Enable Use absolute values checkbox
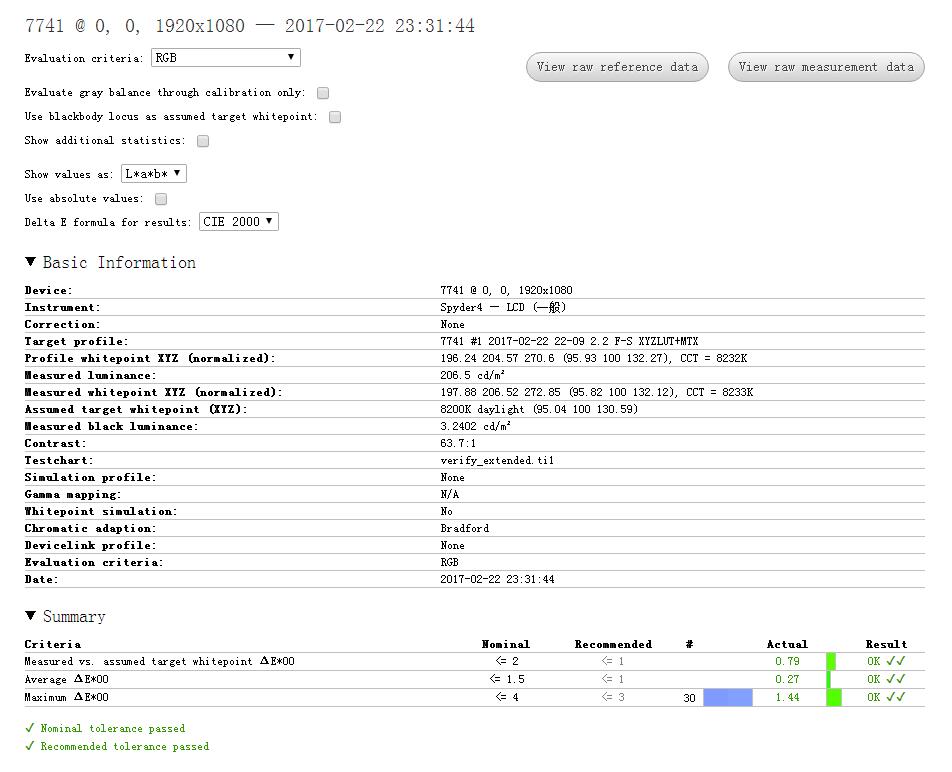952x772 pixels. tap(161, 199)
